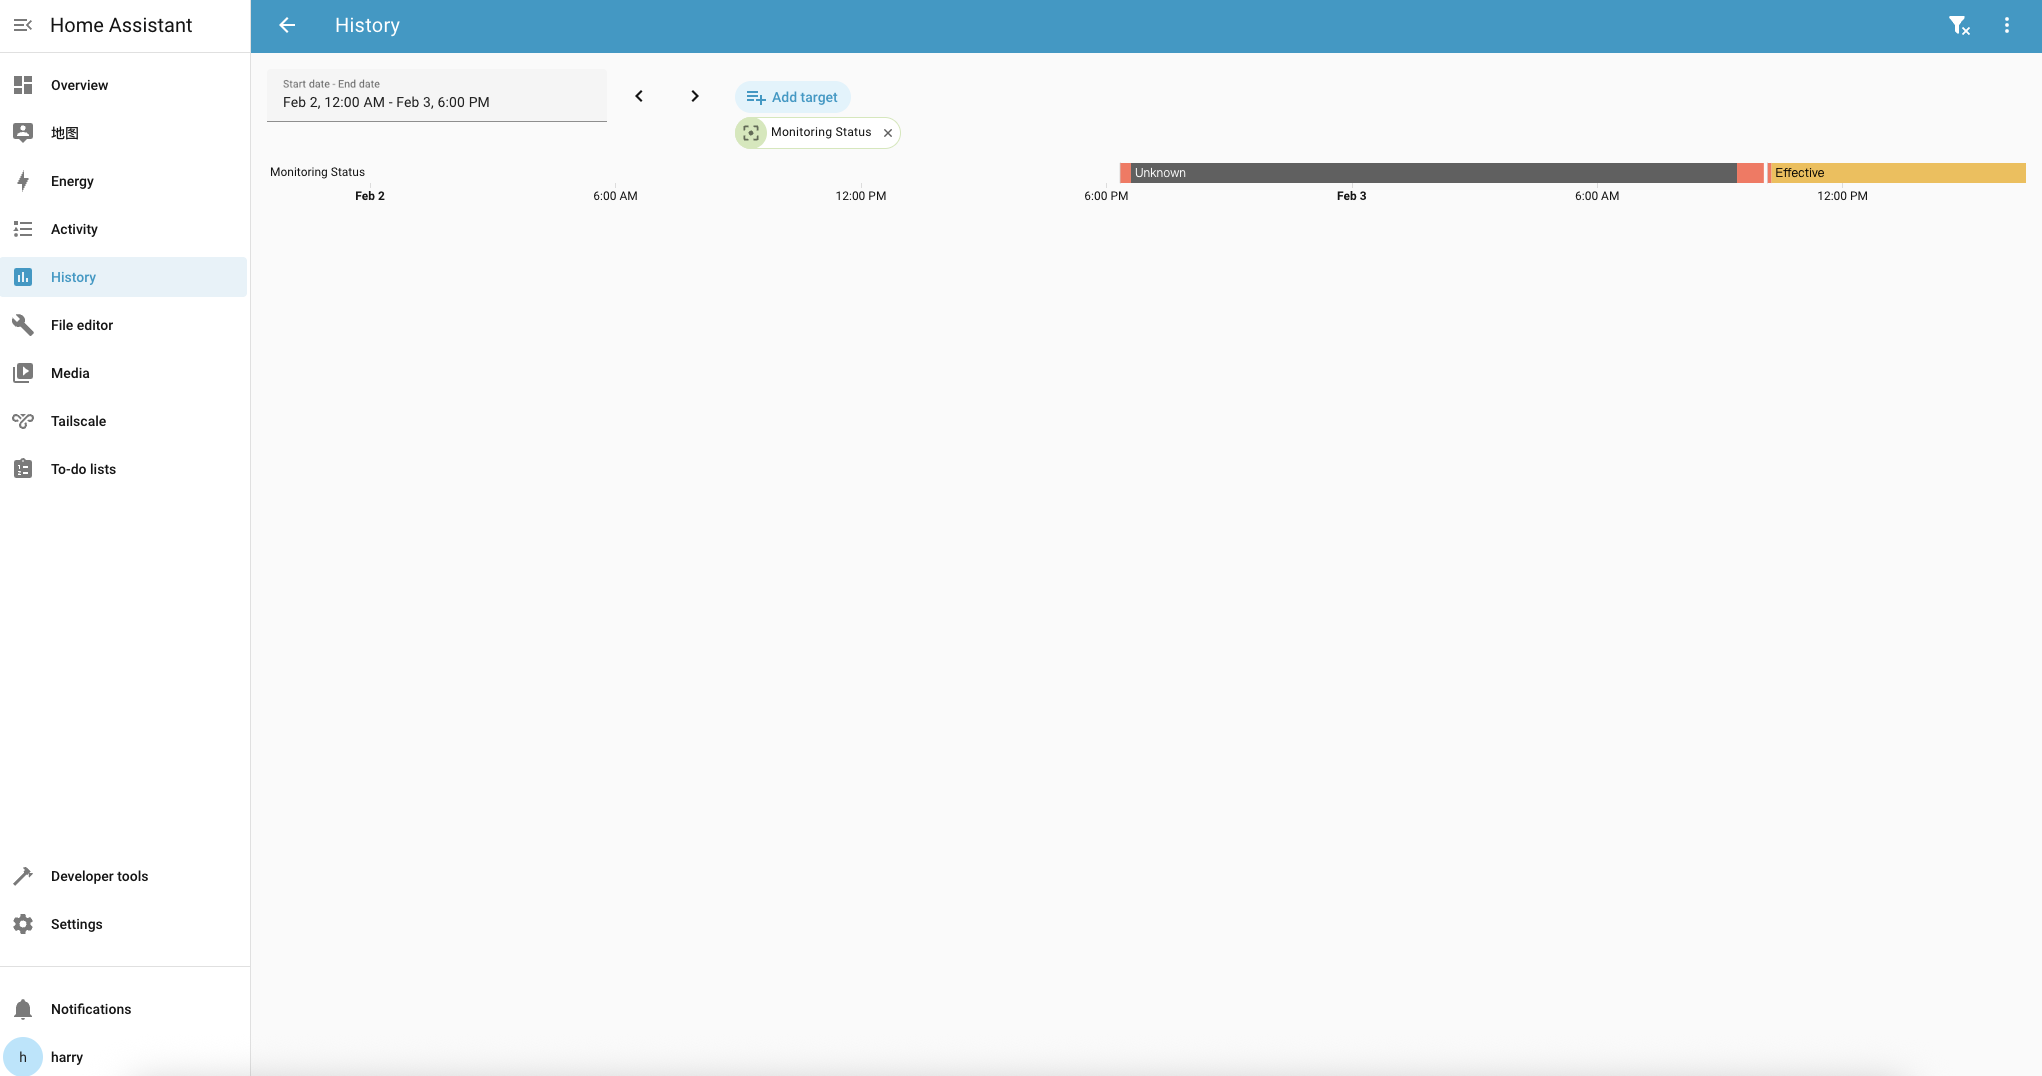Click the Monitoring Status chip icon
The width and height of the screenshot is (2042, 1076).
coord(751,133)
